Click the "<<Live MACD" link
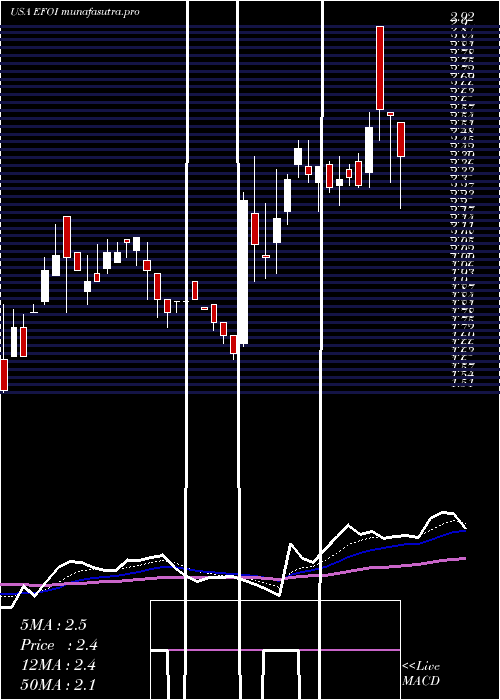The width and height of the screenshot is (500, 700). [x=421, y=674]
